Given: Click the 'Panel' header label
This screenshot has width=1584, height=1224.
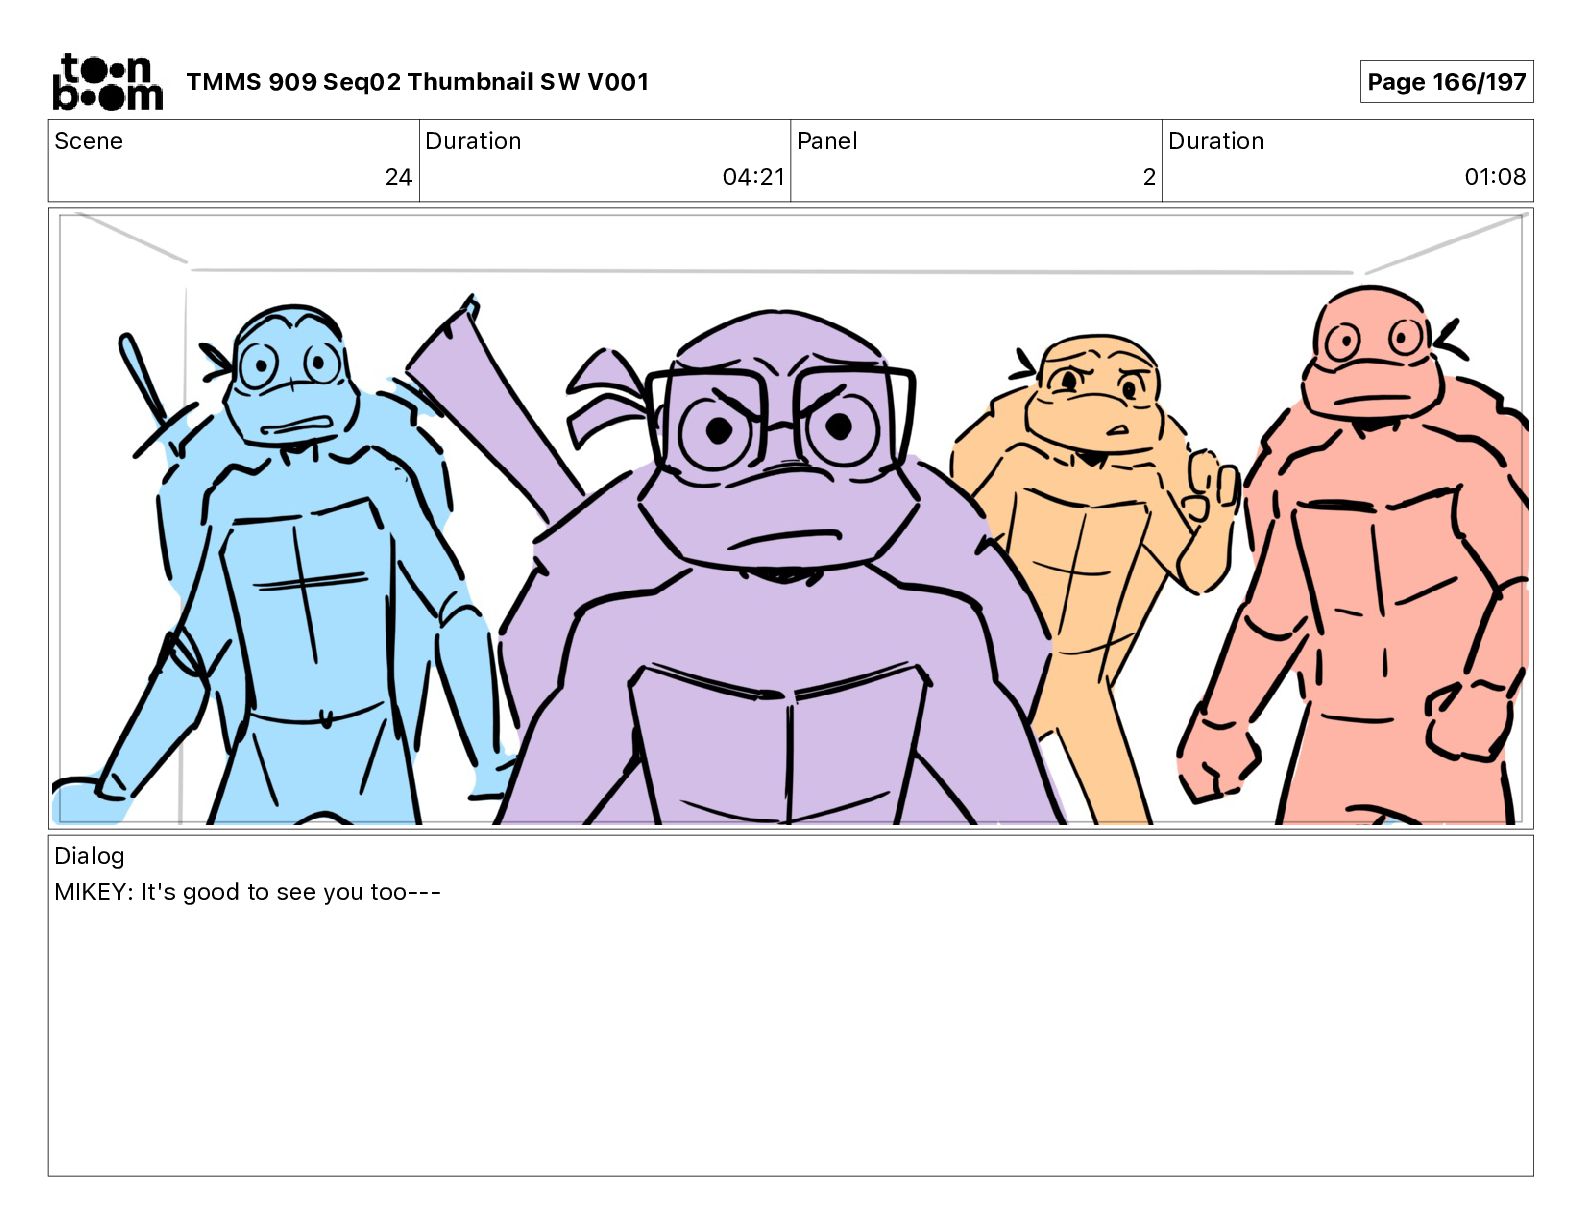Looking at the screenshot, I should 827,141.
